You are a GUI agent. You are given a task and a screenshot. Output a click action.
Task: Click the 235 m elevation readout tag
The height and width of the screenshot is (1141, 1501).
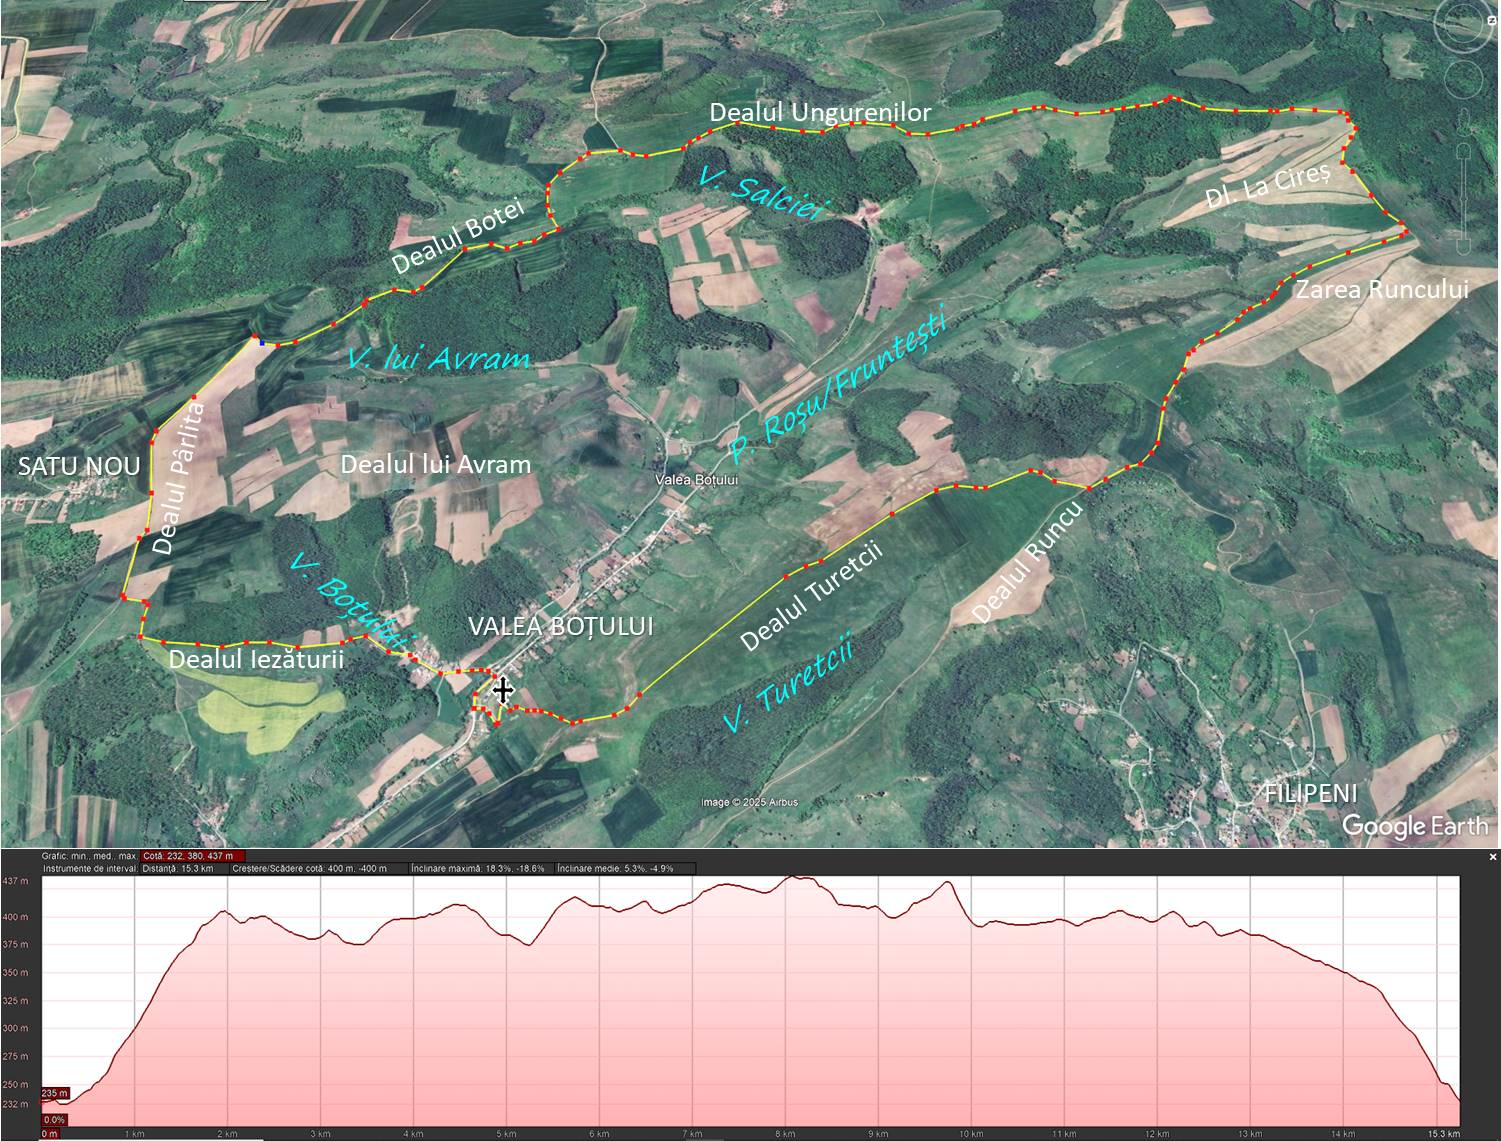coord(55,1093)
